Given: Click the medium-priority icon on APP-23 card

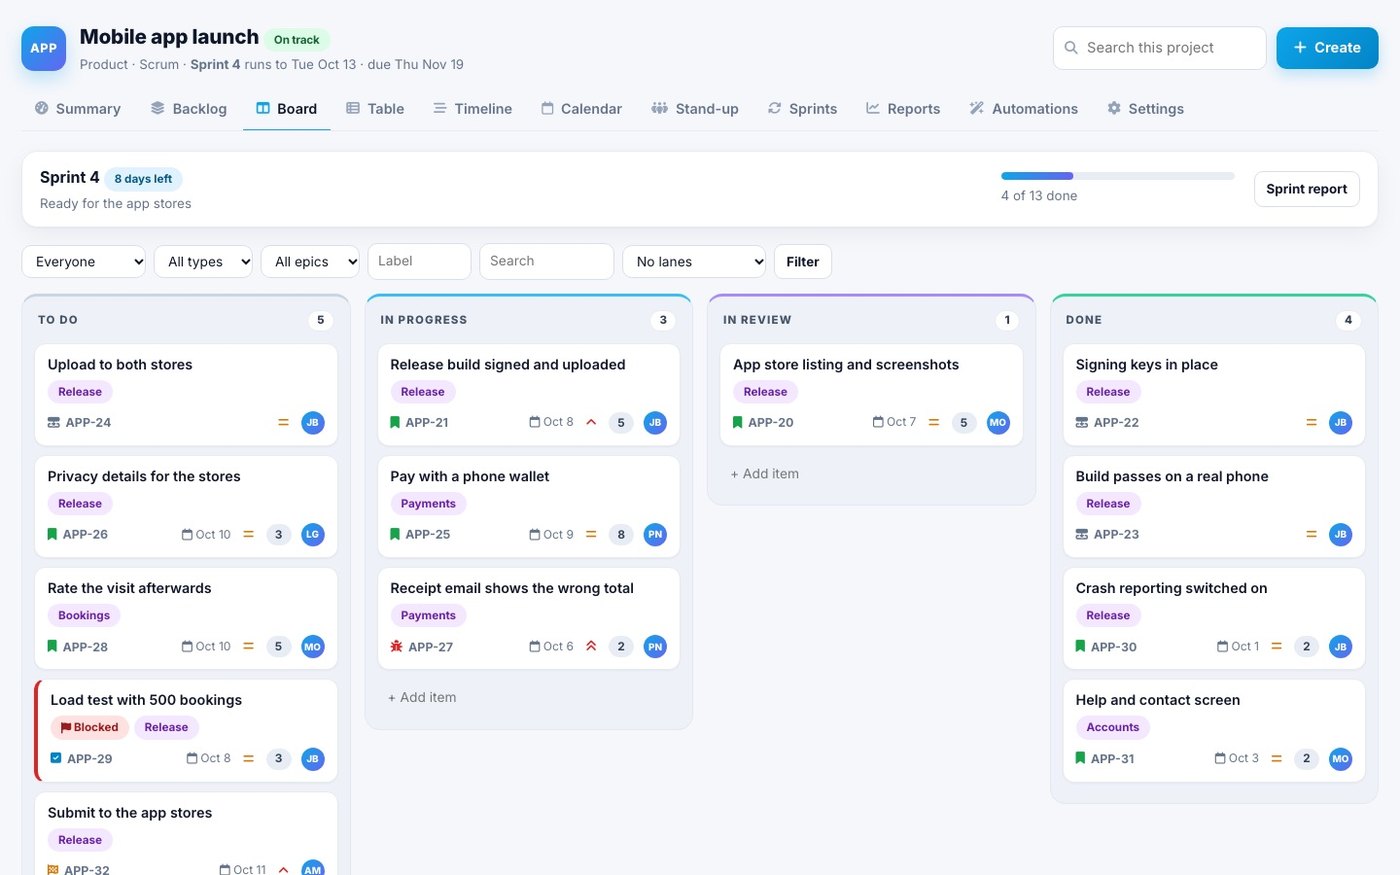Looking at the screenshot, I should 1311,535.
